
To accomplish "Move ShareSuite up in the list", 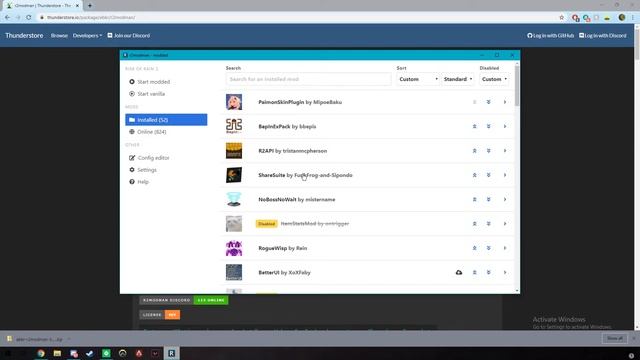I will coord(474,175).
